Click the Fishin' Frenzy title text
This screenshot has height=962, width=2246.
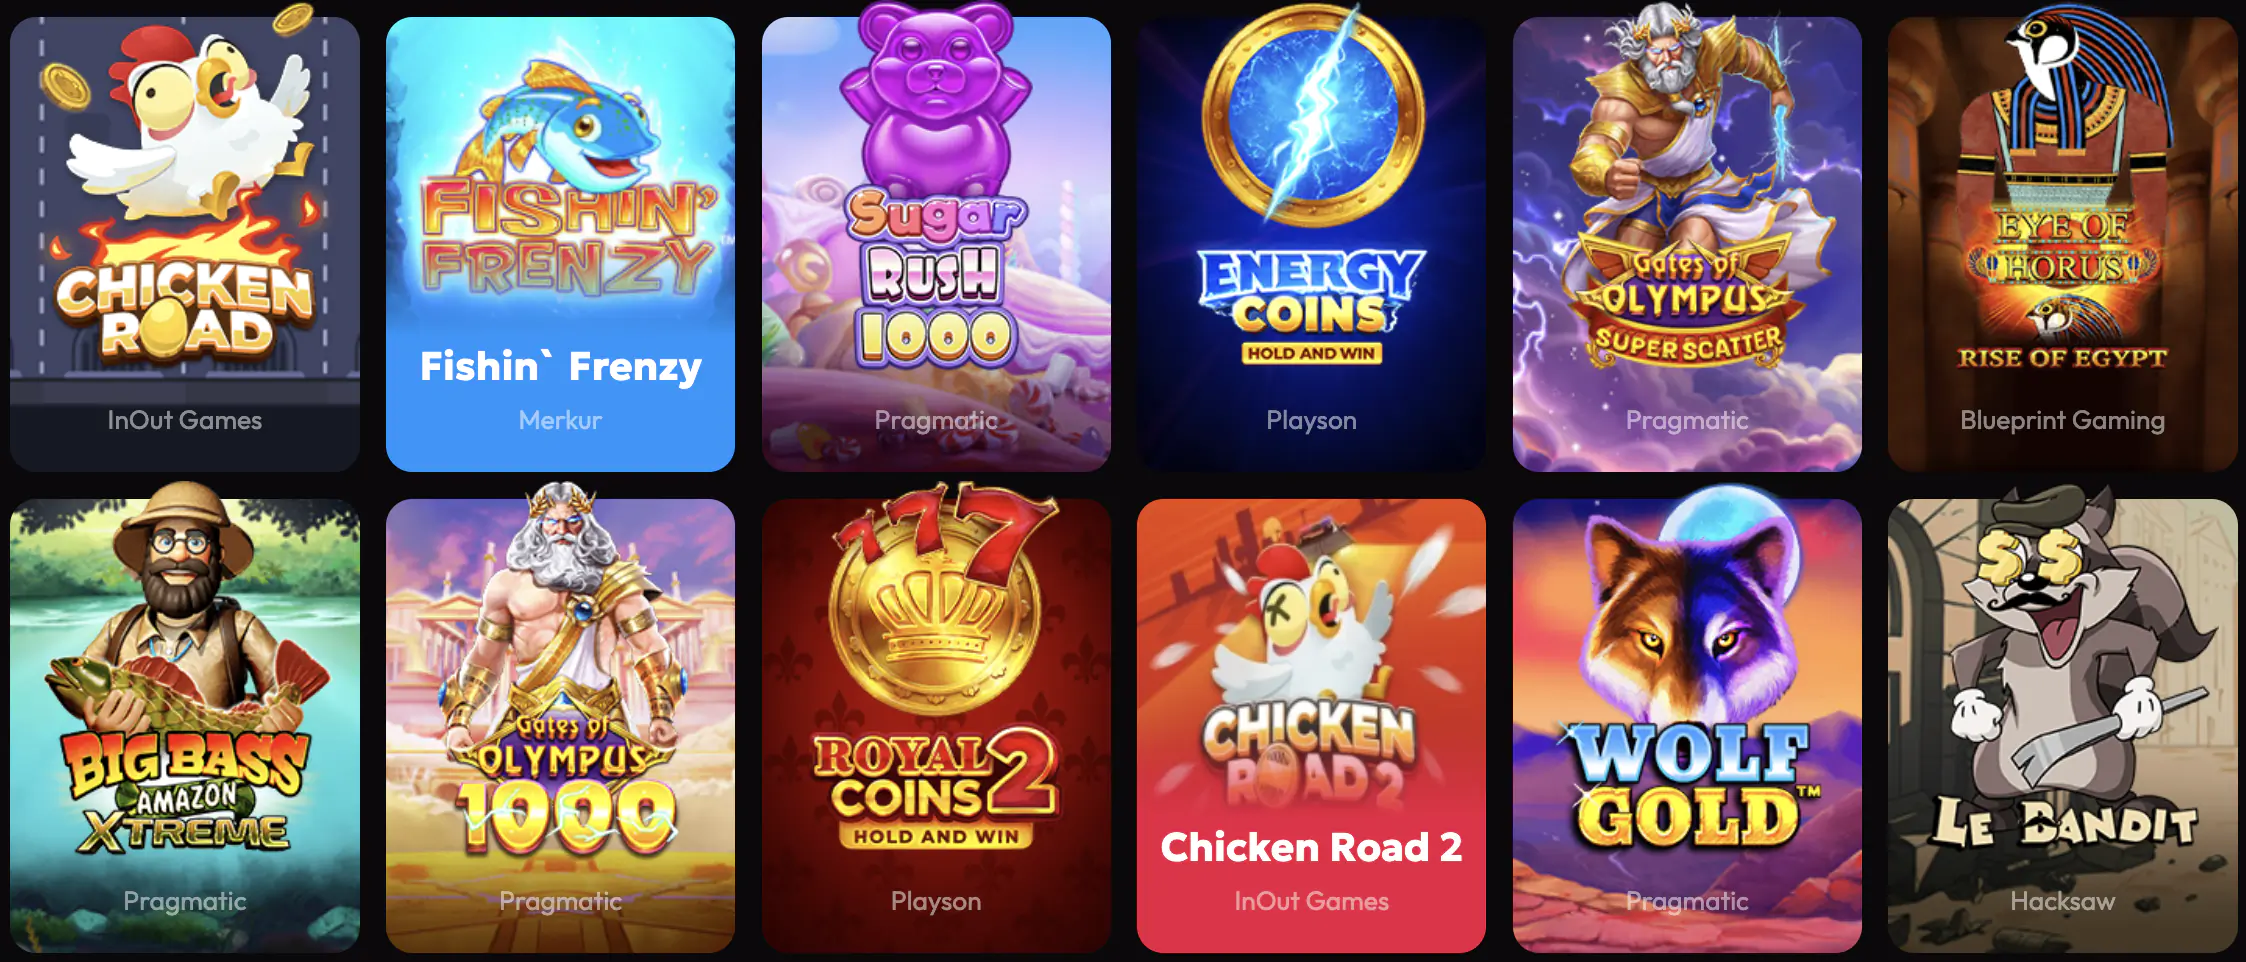pyautogui.click(x=560, y=367)
